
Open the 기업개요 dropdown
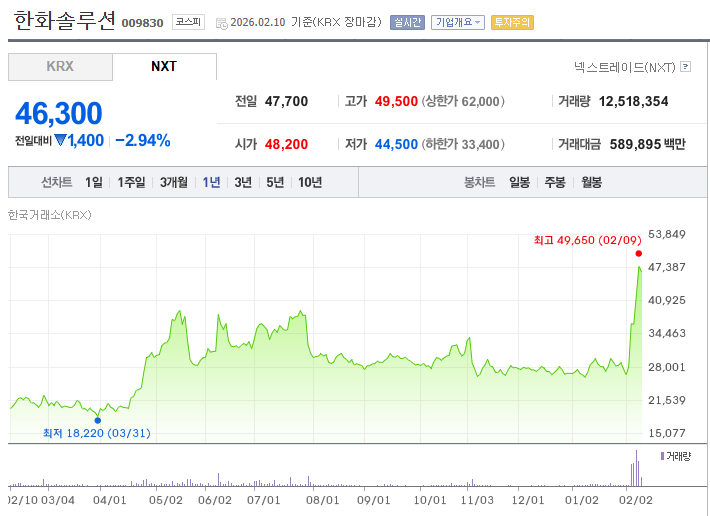[x=458, y=22]
